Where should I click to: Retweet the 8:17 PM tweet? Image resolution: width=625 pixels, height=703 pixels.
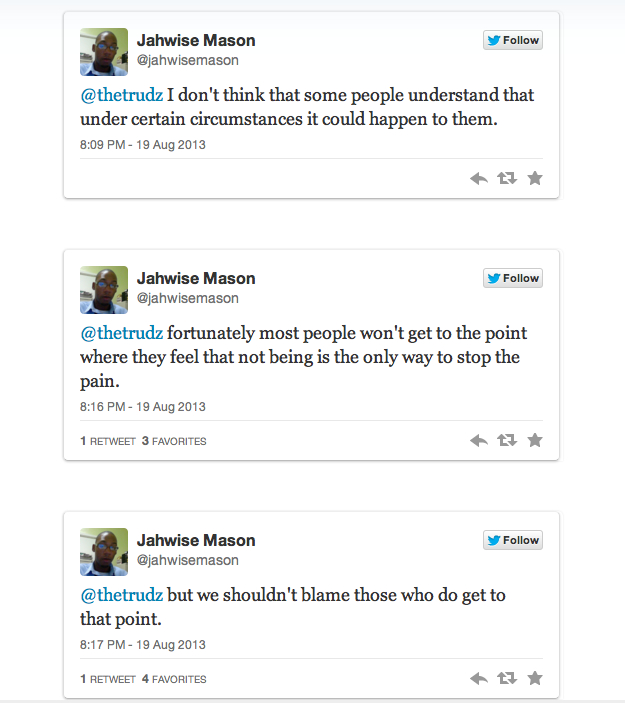click(x=507, y=678)
